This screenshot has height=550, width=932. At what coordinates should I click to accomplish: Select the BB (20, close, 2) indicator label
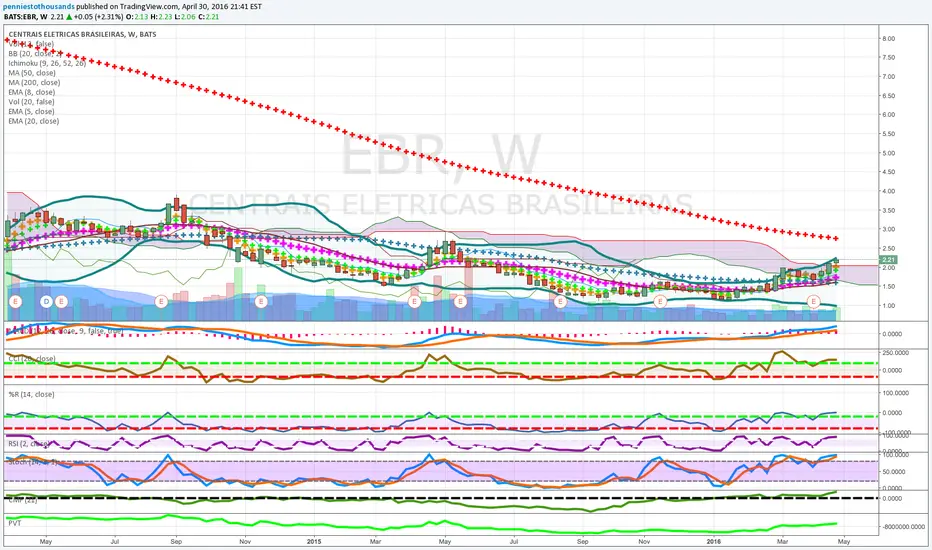(x=35, y=54)
